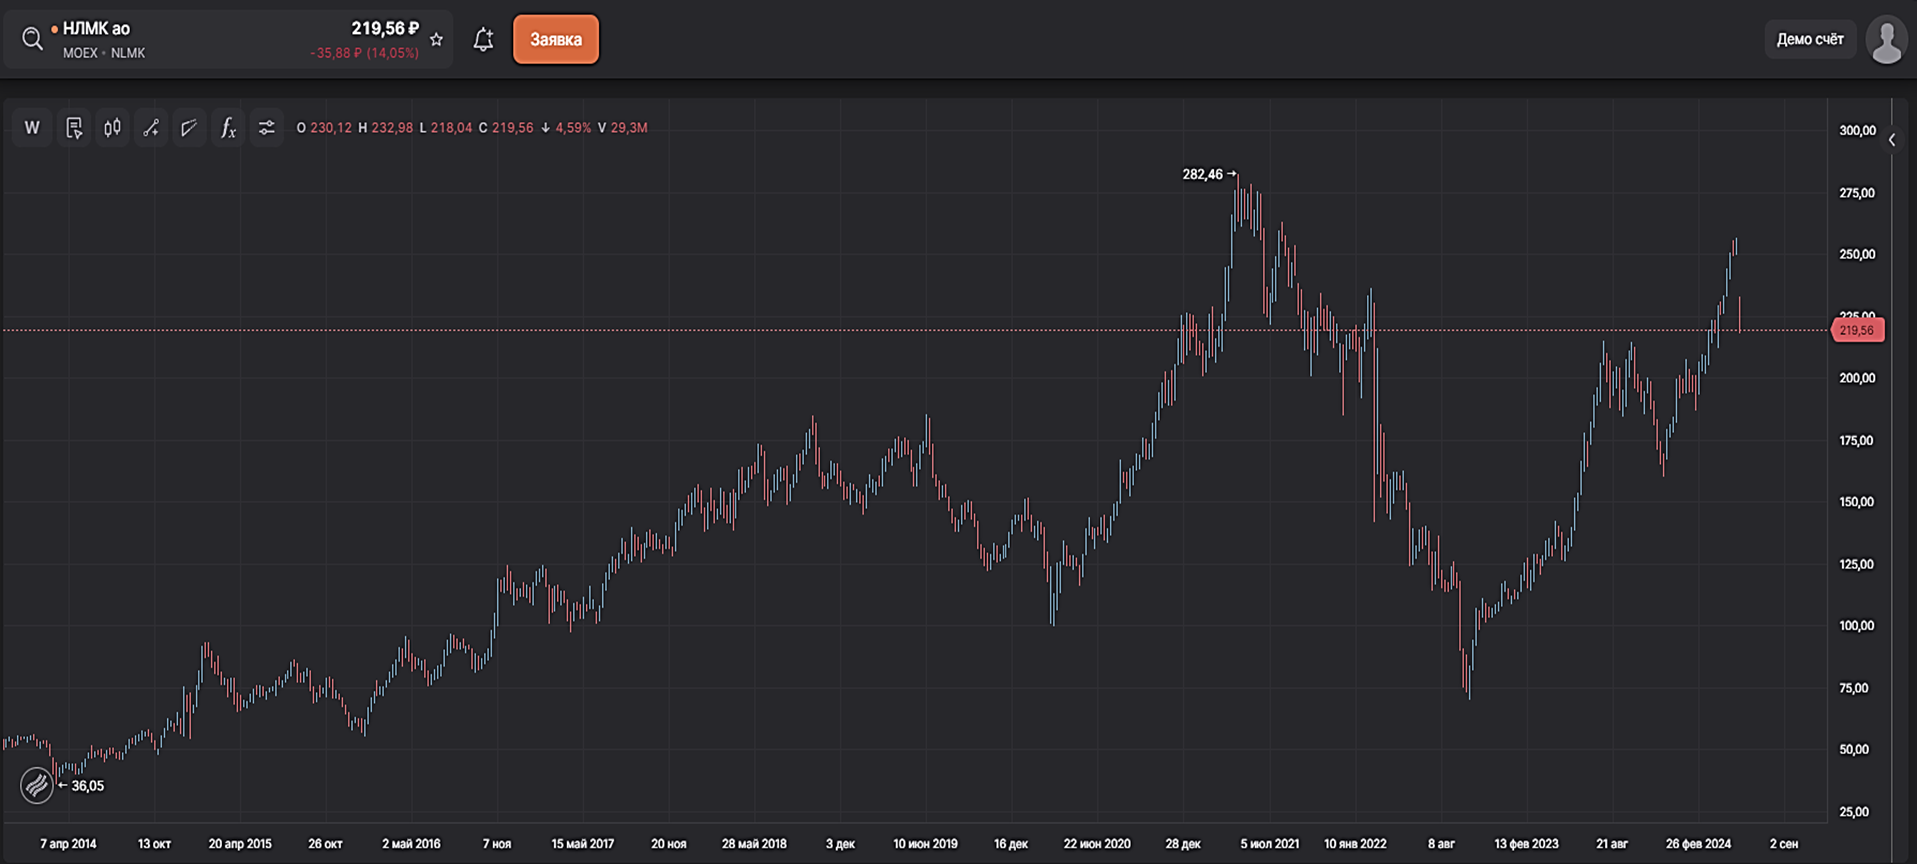Change chart type with candlestick icon

112,128
